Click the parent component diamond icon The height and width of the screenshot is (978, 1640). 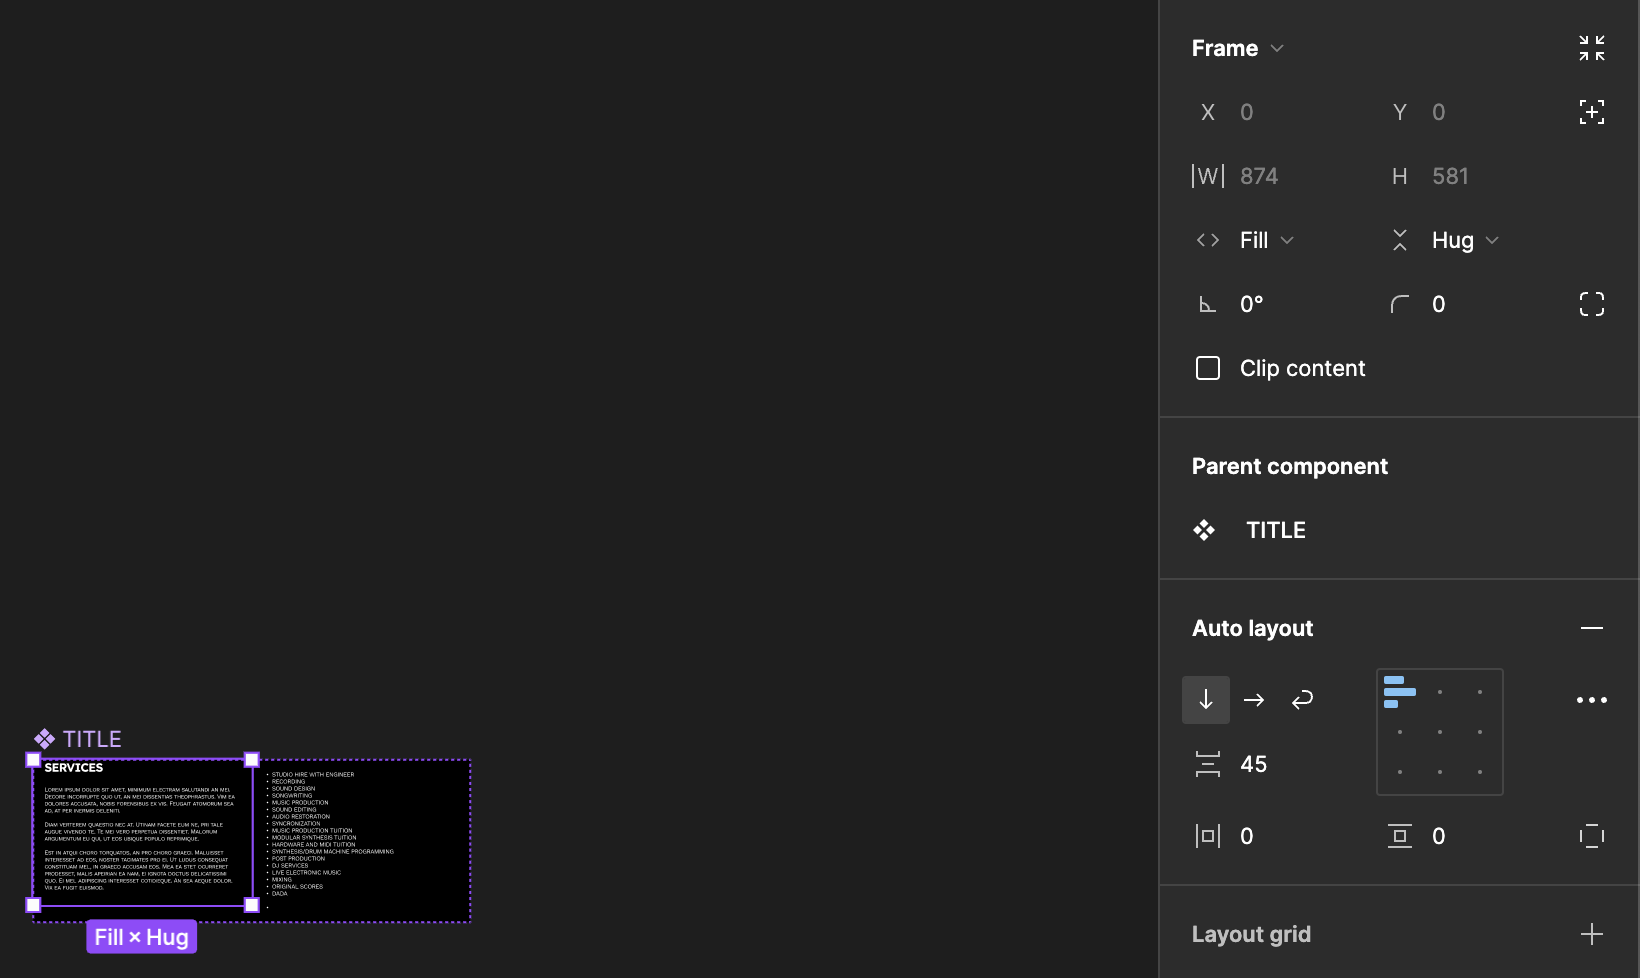[1204, 530]
